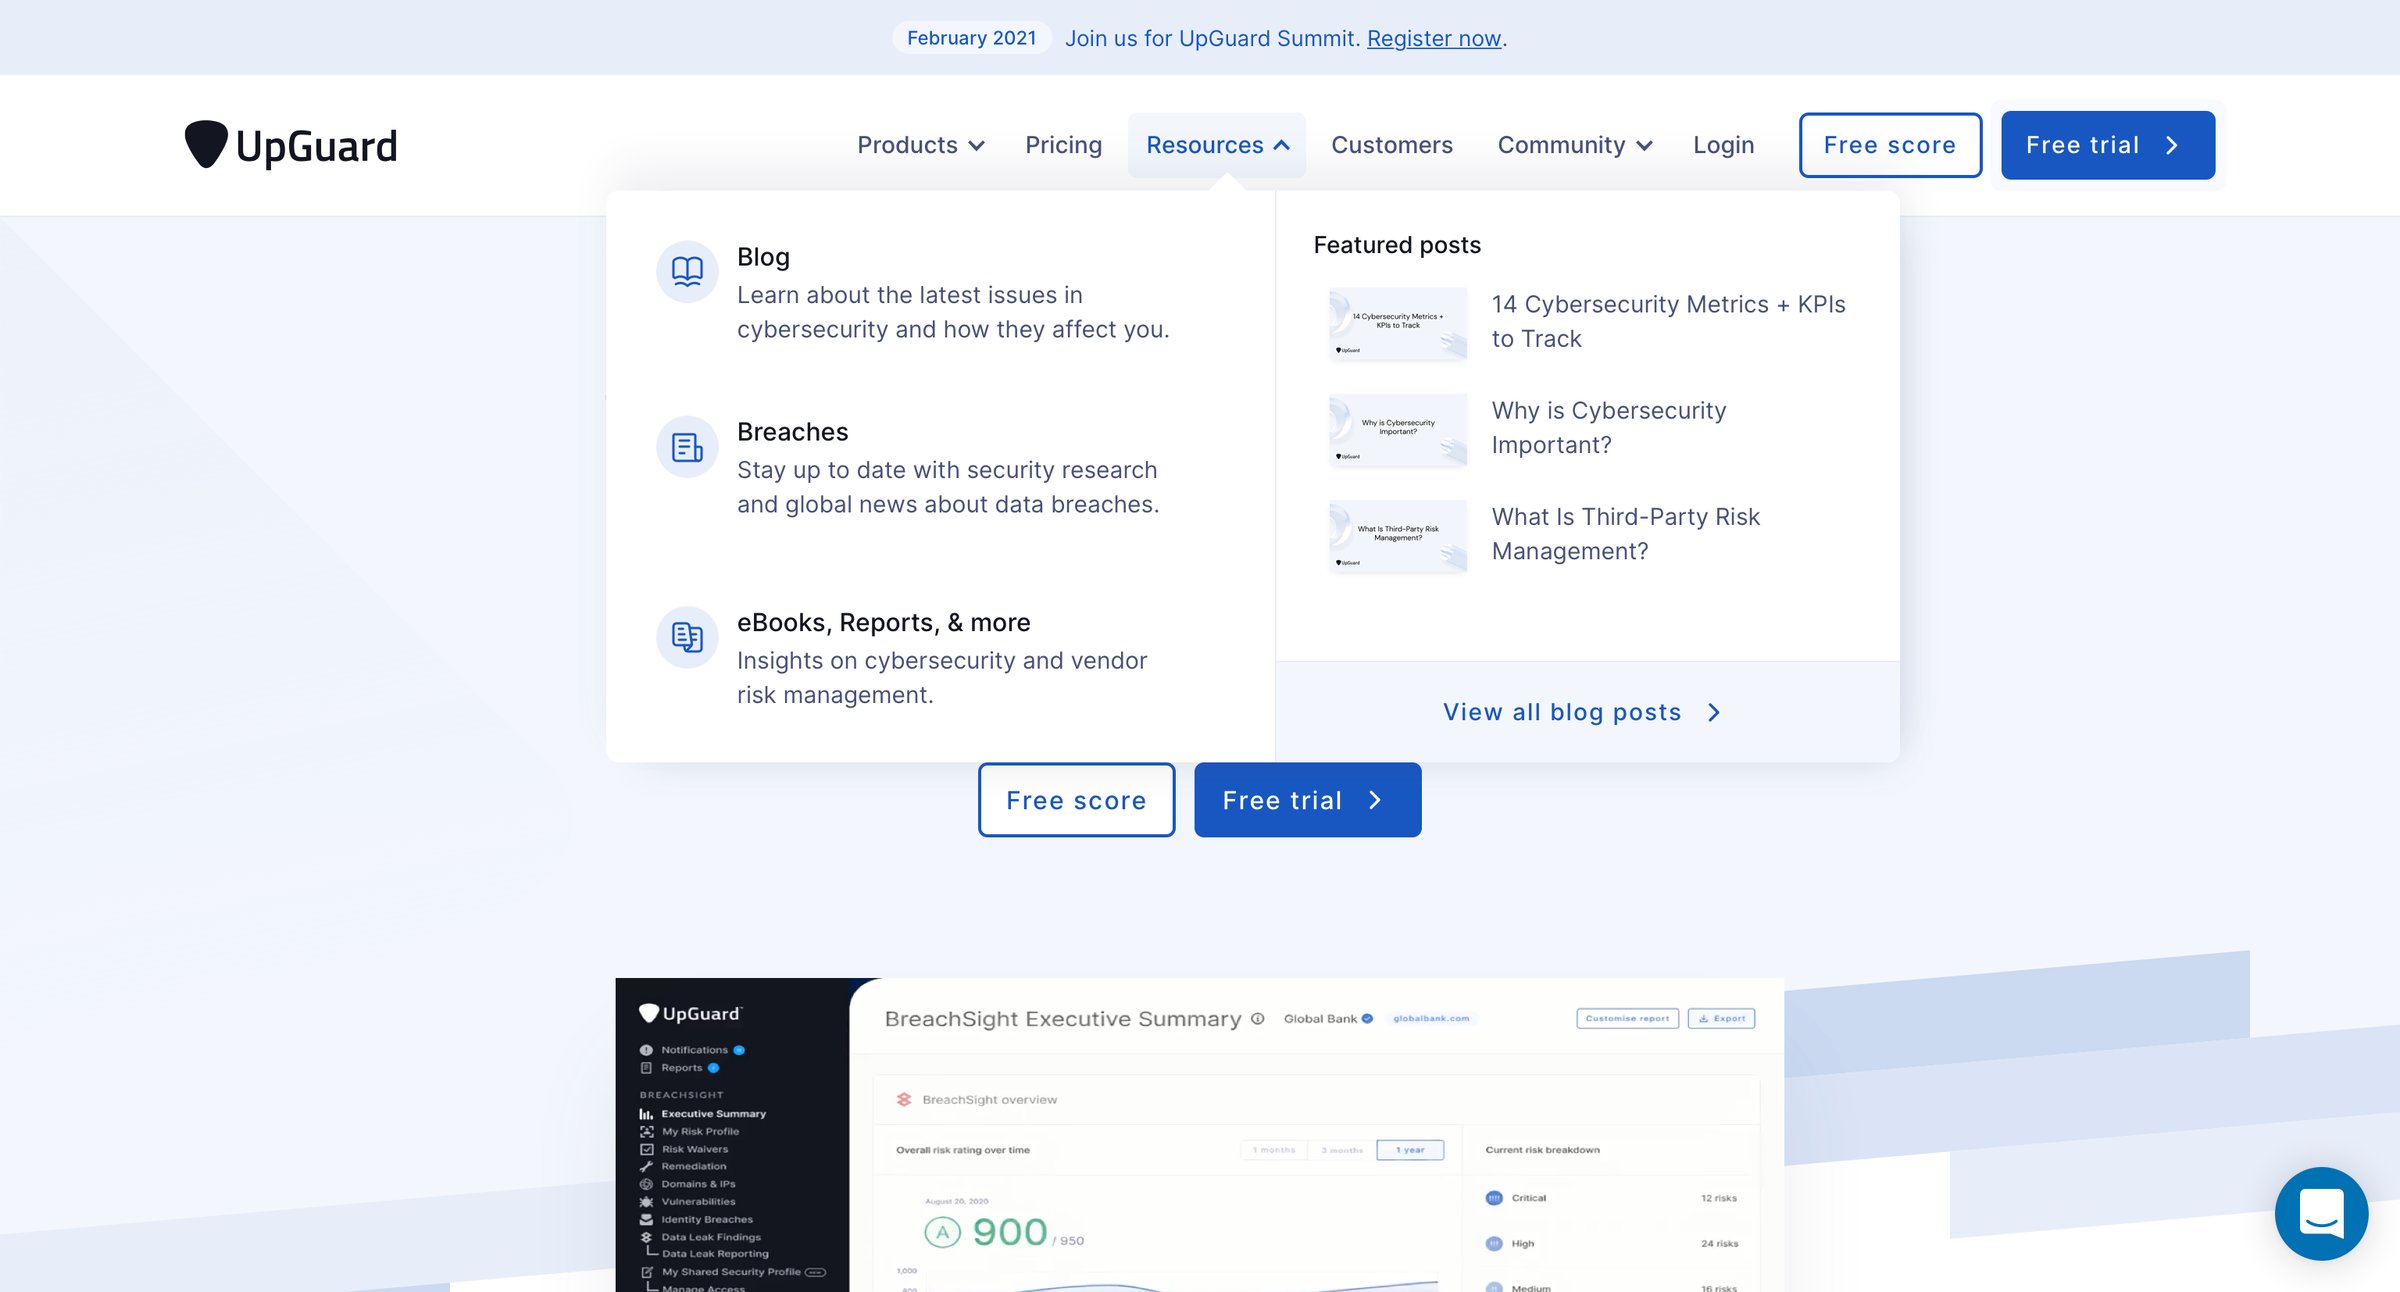Click the BreachSight dashboard preview image
The width and height of the screenshot is (2400, 1292).
(1199, 1135)
